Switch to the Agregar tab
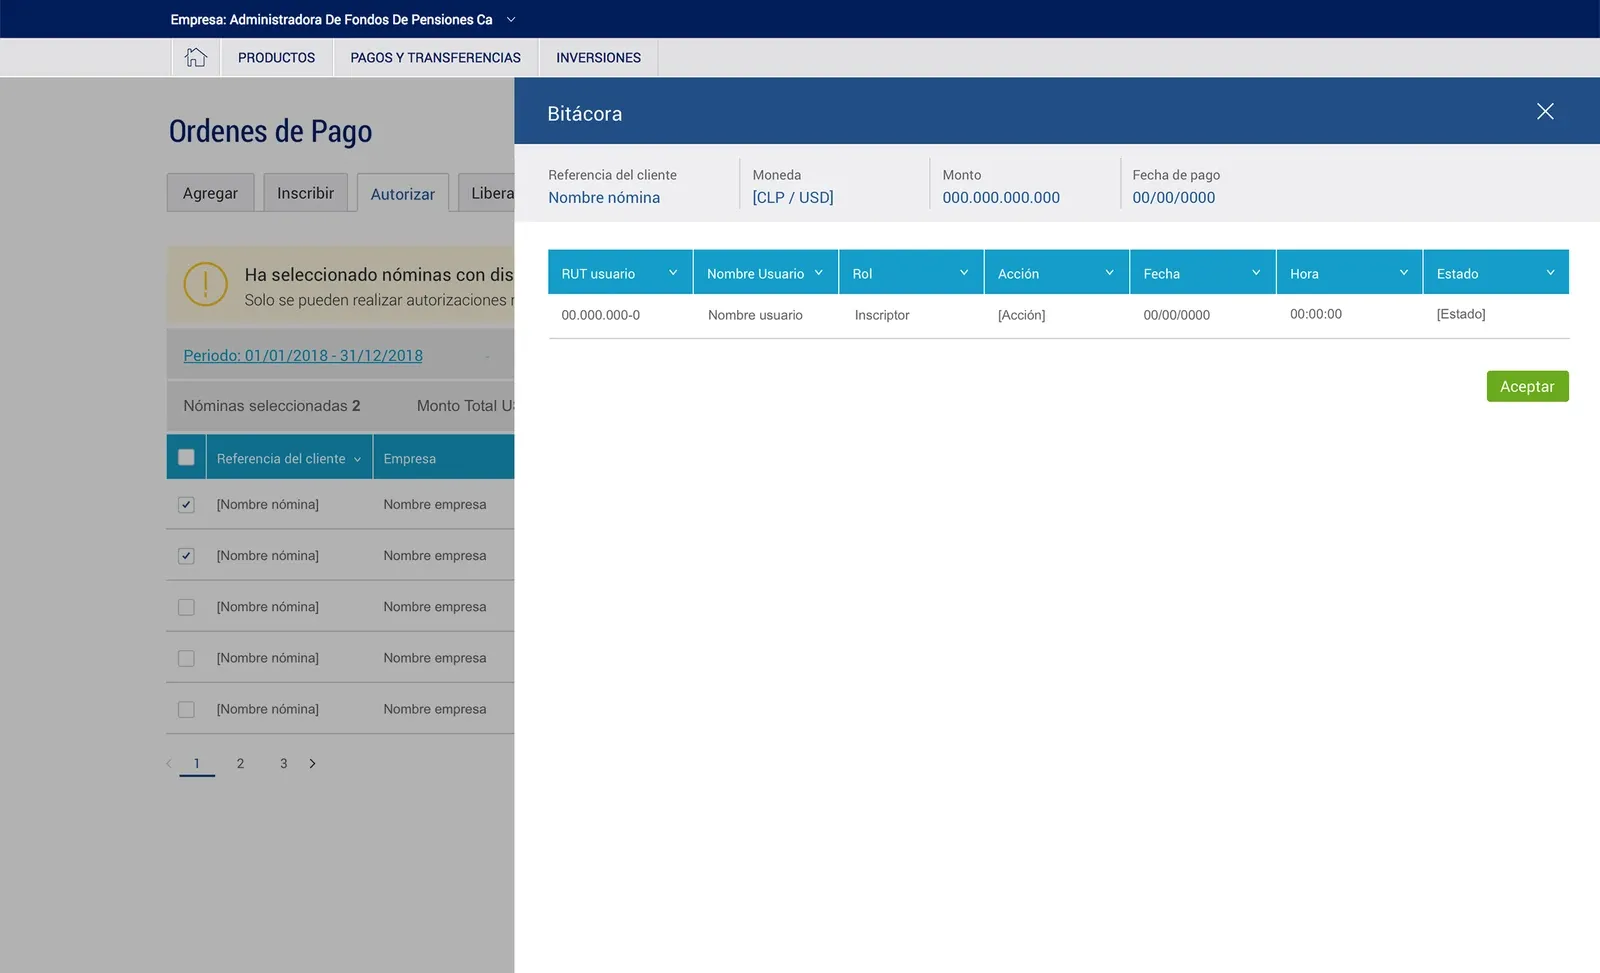1600x973 pixels. tap(210, 193)
